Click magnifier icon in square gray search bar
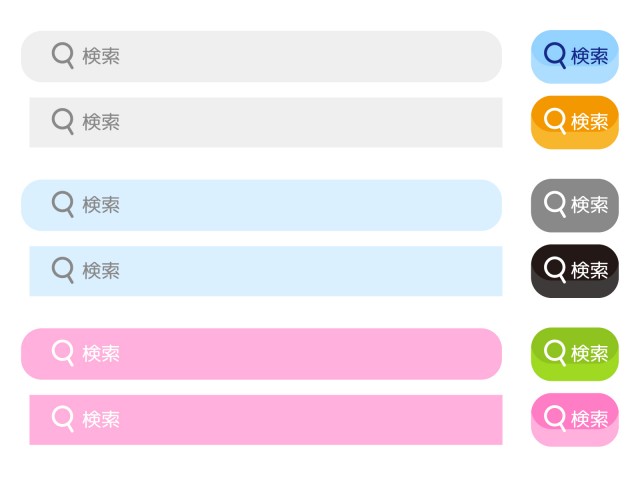Screen dimensions: 640x480 click(x=62, y=121)
